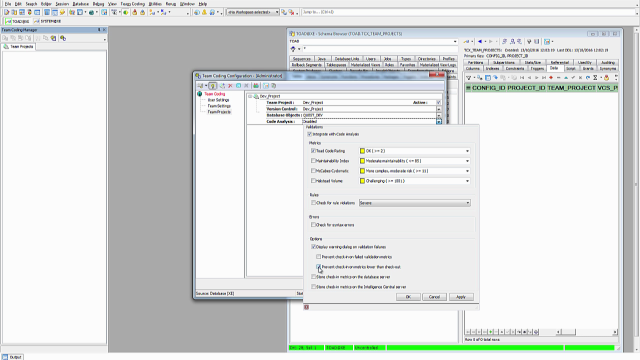Image resolution: width=640 pixels, height=360 pixels.
Task: Click the filter funnel icon in data grid toolbar
Action: [x=469, y=78]
